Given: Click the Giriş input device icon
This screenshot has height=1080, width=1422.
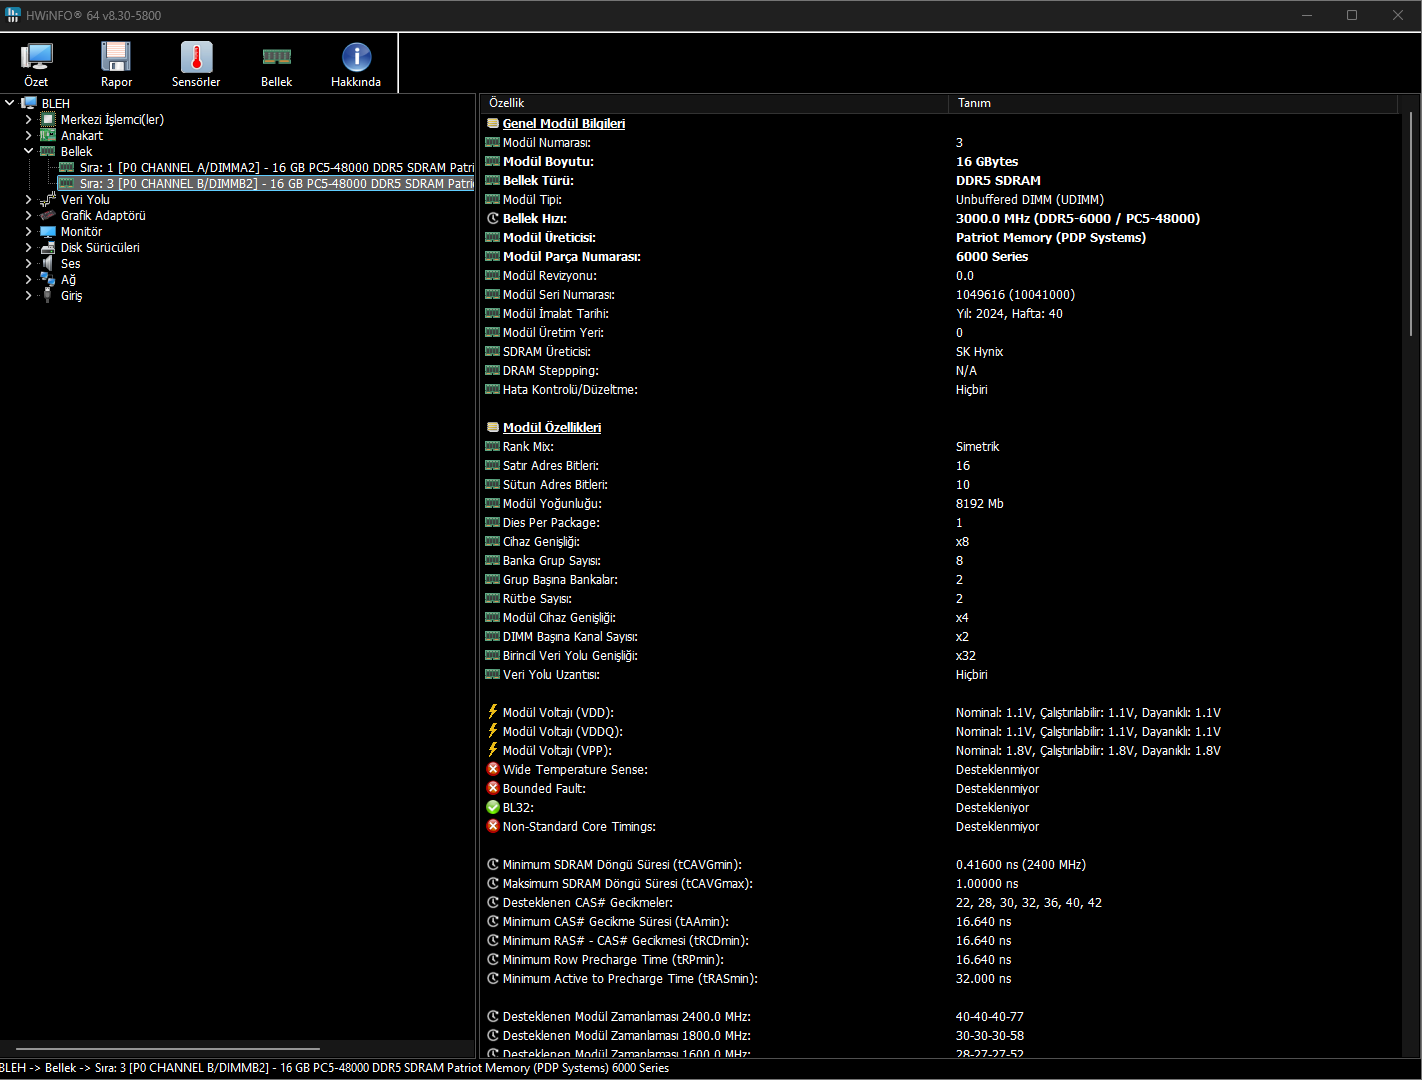Looking at the screenshot, I should (x=48, y=295).
